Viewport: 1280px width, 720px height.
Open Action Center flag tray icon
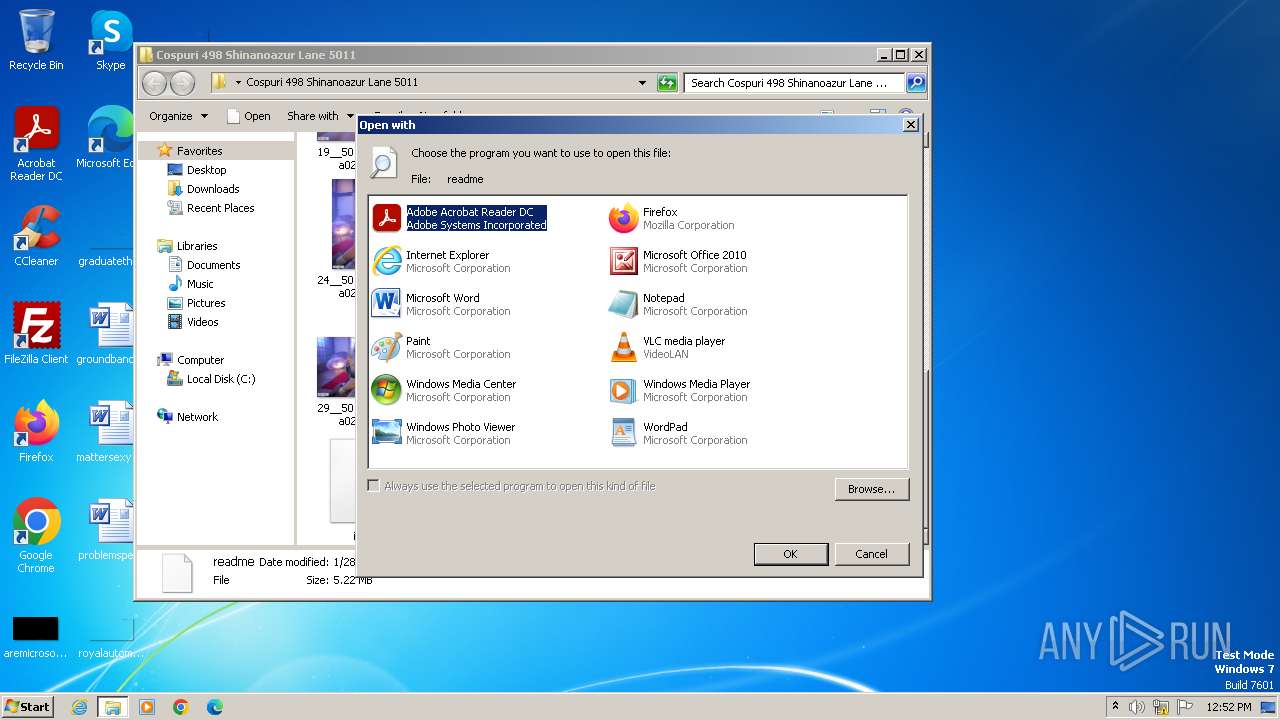pyautogui.click(x=1185, y=707)
